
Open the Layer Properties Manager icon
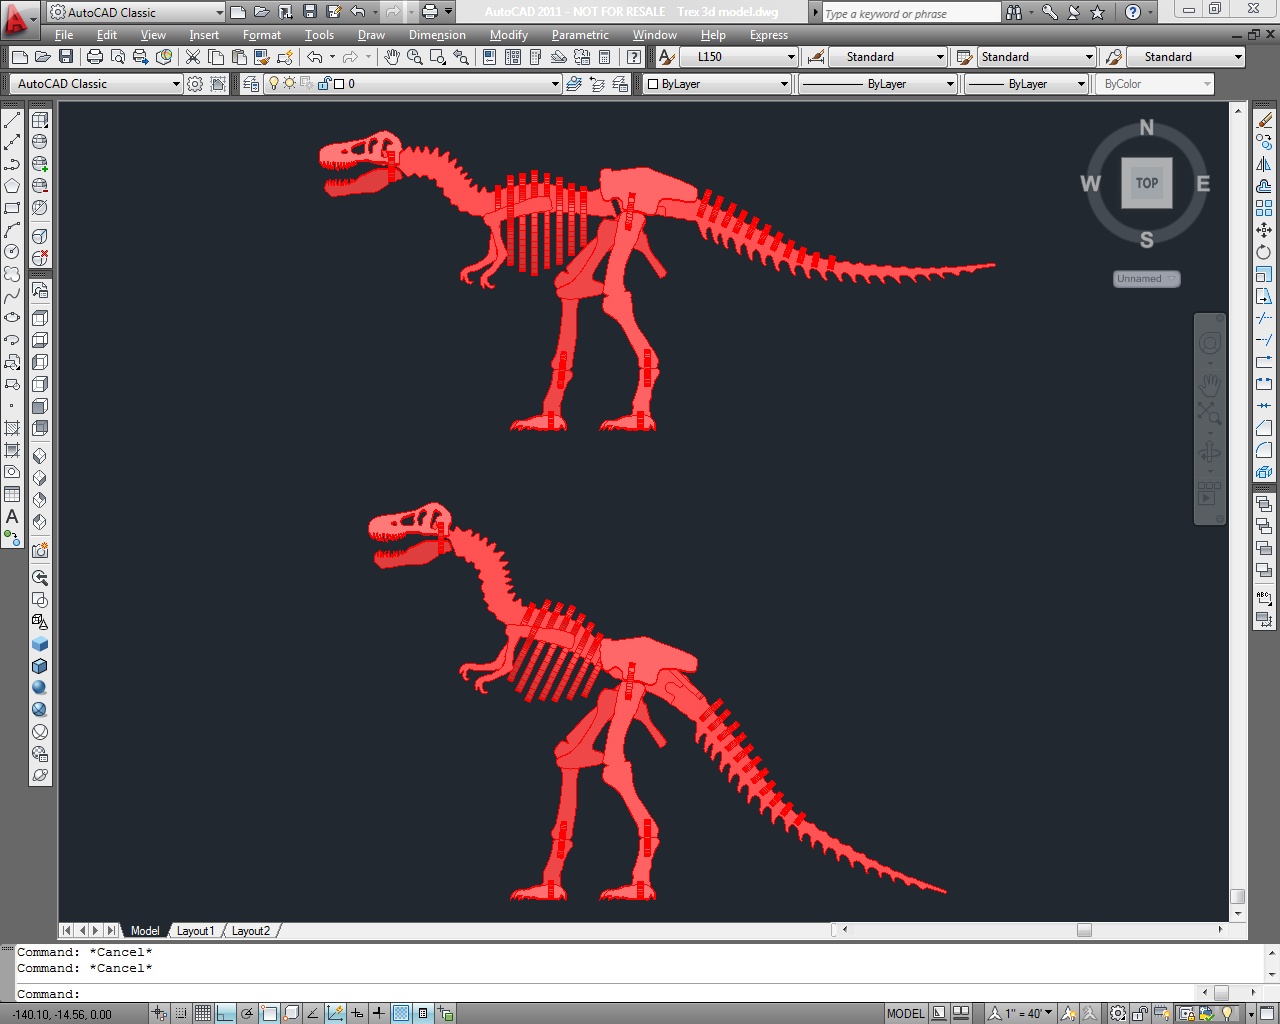point(250,84)
